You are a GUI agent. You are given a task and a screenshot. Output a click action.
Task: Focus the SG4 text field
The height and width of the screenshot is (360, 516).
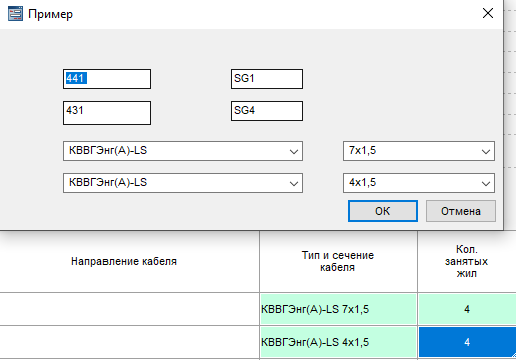click(x=267, y=111)
